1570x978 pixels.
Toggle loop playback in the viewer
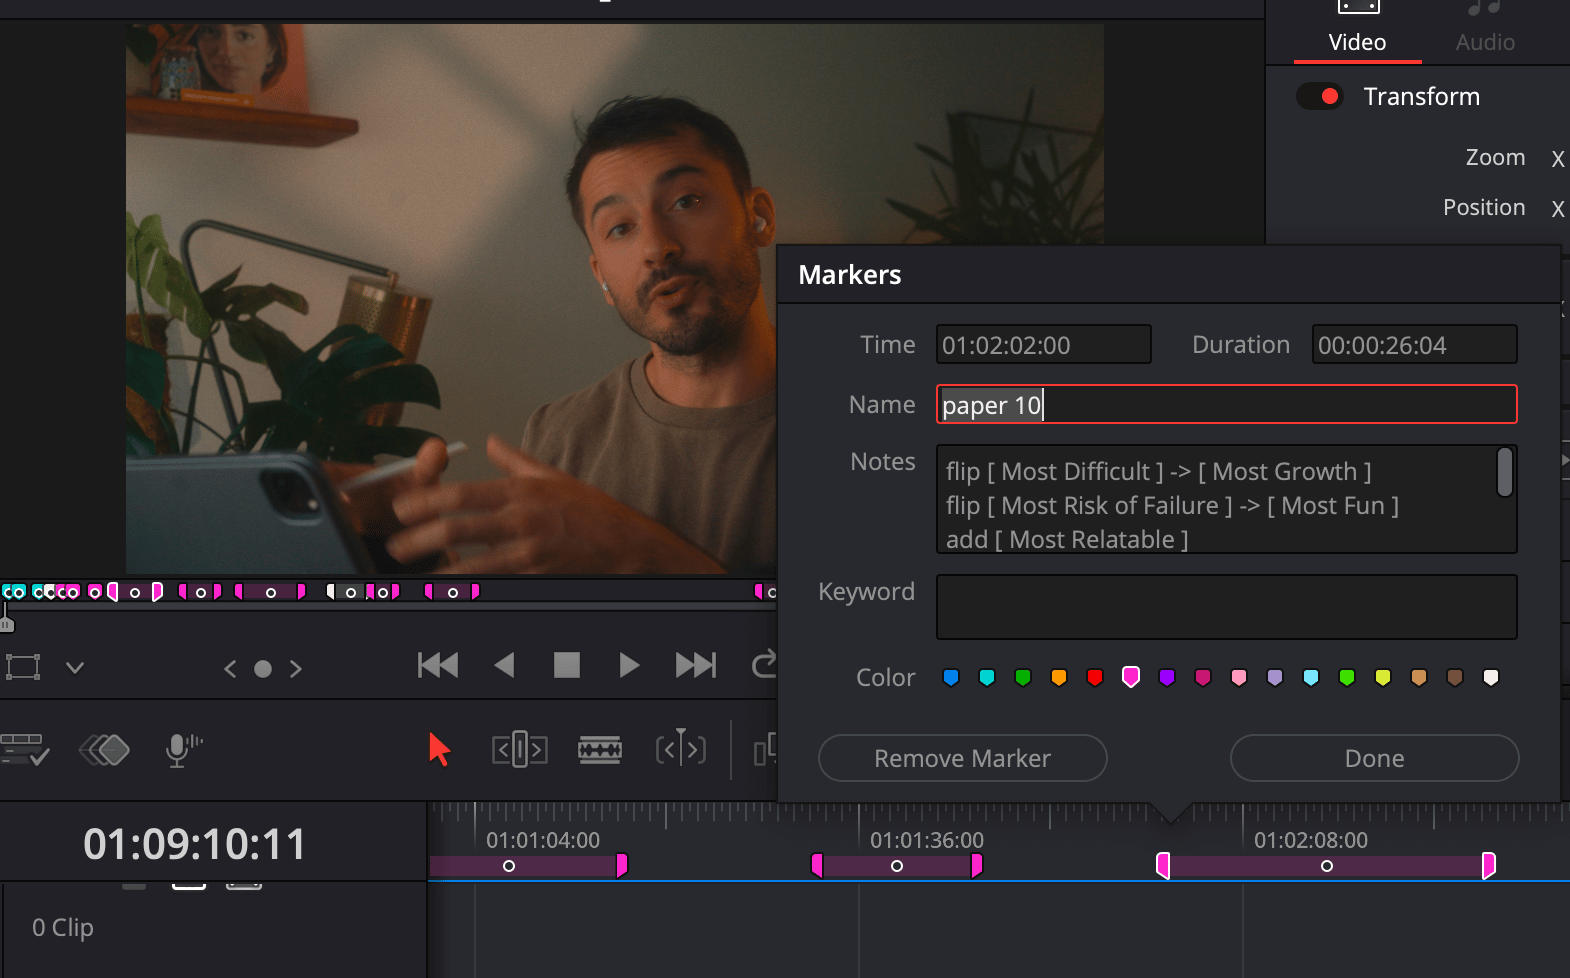point(764,665)
